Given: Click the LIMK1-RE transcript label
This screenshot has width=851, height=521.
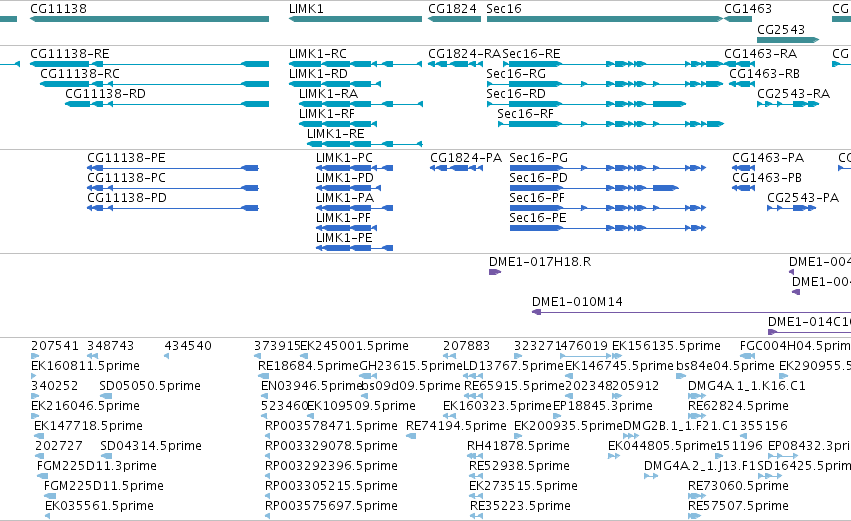Looking at the screenshot, I should point(335,134).
